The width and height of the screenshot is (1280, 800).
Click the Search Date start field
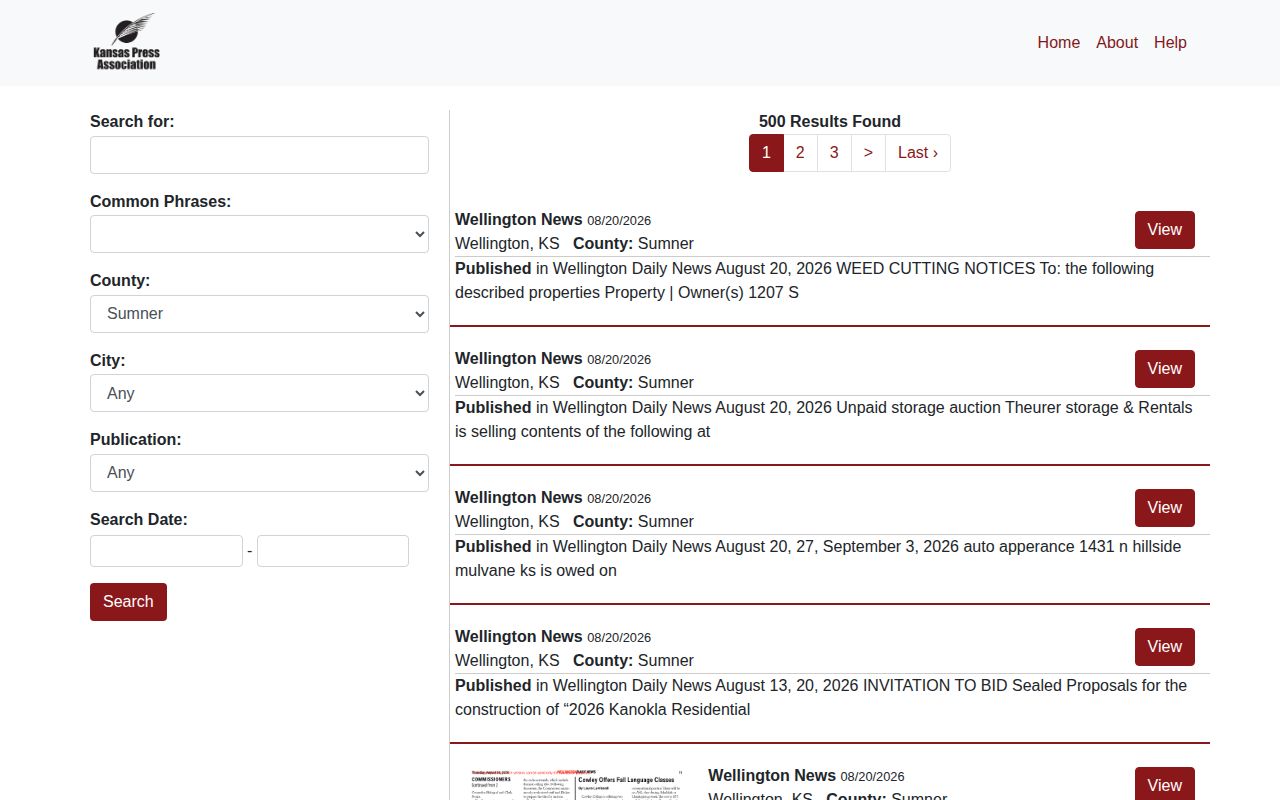coord(166,551)
